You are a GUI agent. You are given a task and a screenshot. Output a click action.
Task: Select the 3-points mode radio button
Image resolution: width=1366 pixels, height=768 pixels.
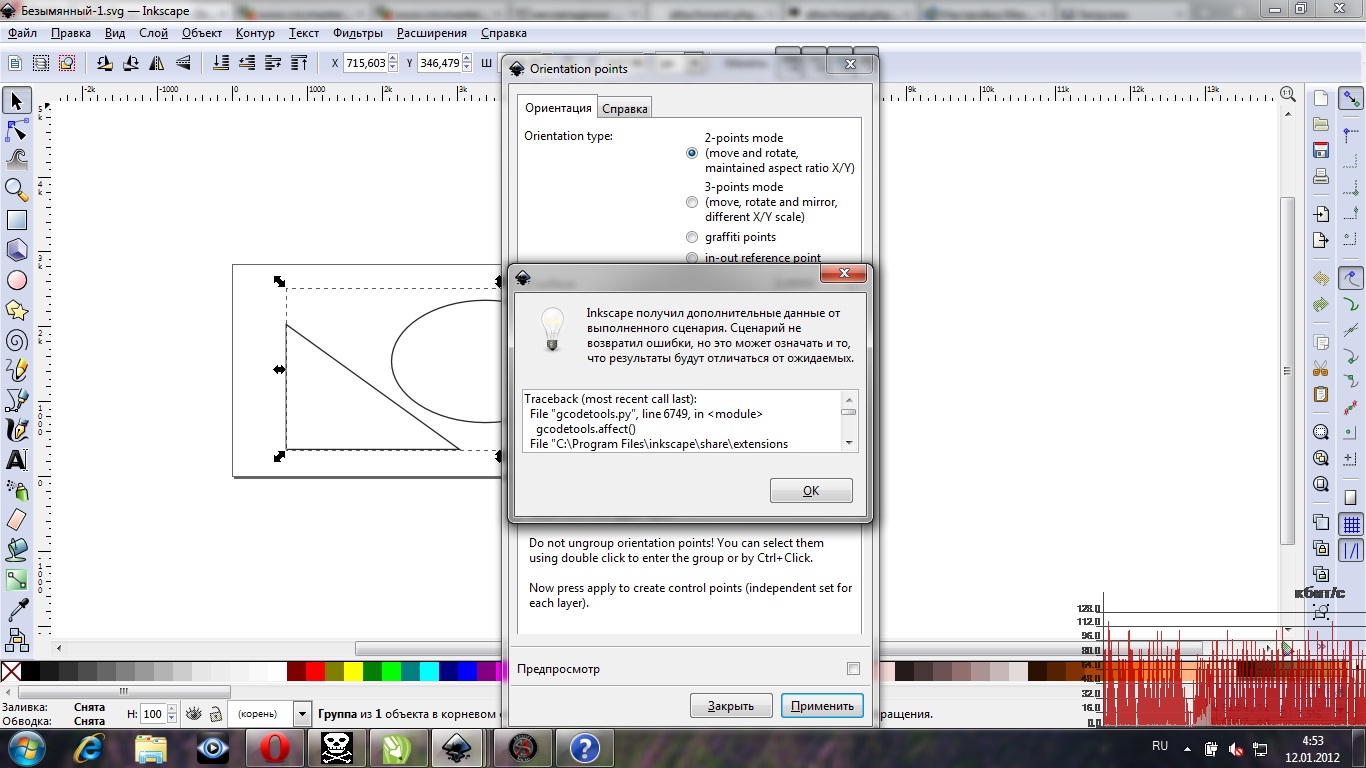pos(692,202)
